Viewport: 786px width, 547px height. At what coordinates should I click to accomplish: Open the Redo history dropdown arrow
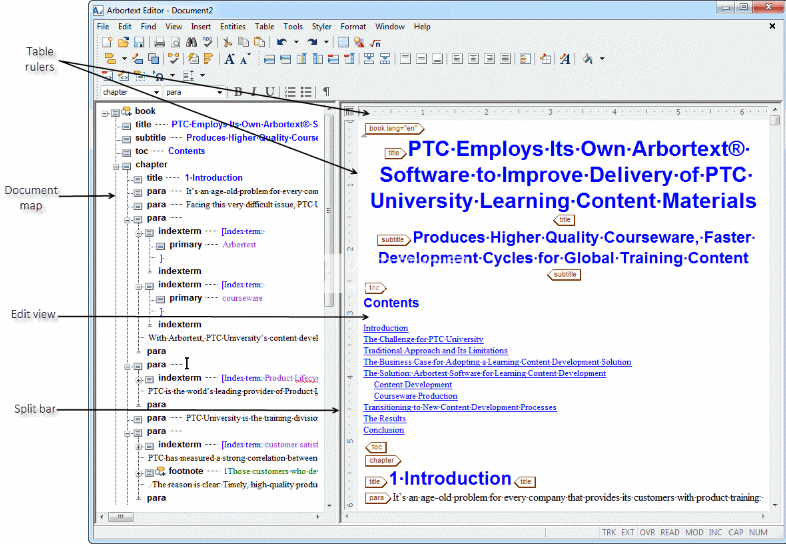click(x=326, y=42)
